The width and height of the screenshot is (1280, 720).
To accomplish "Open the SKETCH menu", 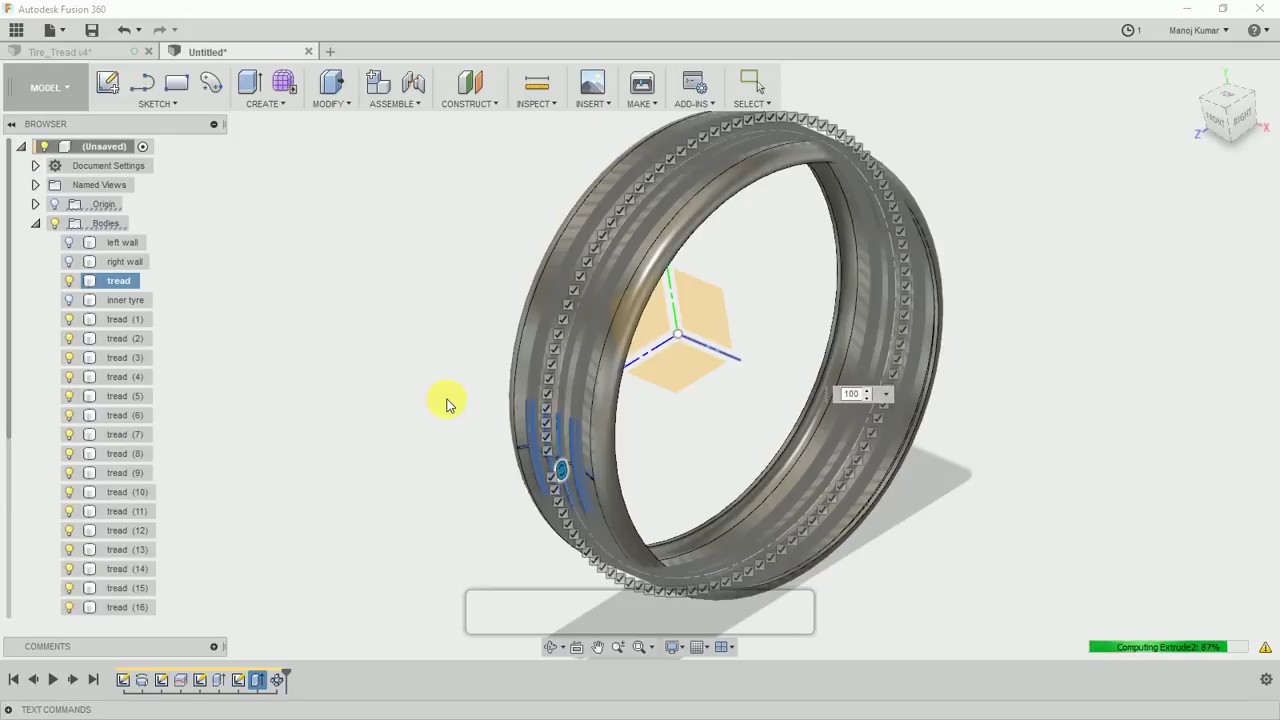I will [158, 104].
